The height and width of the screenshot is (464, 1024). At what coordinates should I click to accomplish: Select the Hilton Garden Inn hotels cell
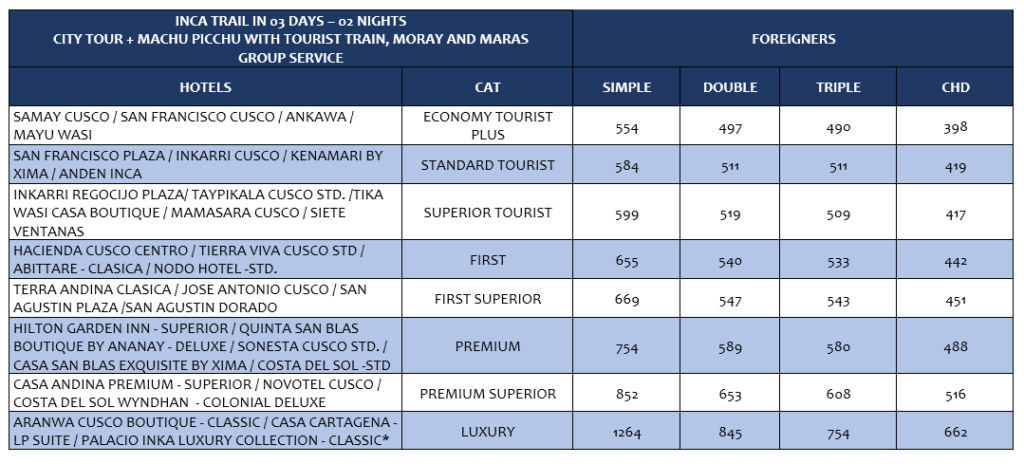(x=206, y=346)
